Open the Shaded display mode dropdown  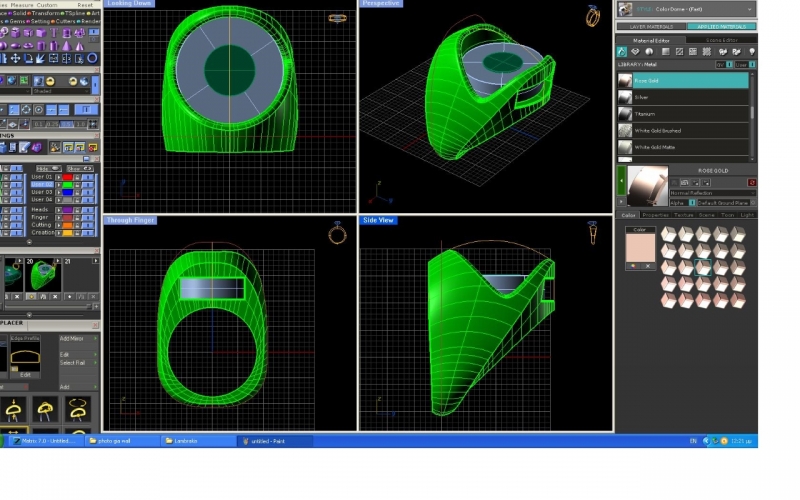point(61,91)
